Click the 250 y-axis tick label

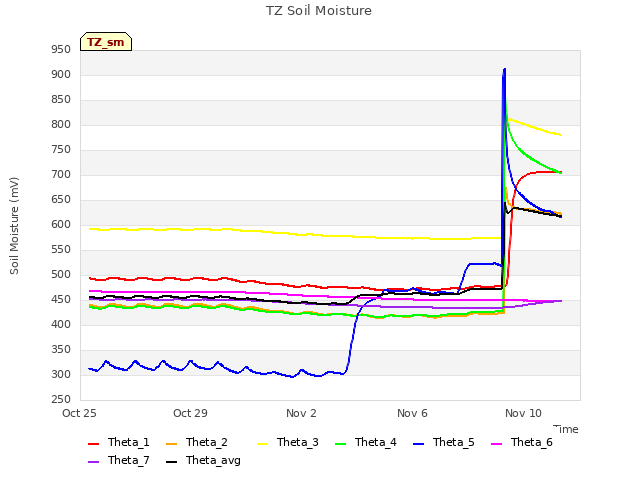point(61,400)
